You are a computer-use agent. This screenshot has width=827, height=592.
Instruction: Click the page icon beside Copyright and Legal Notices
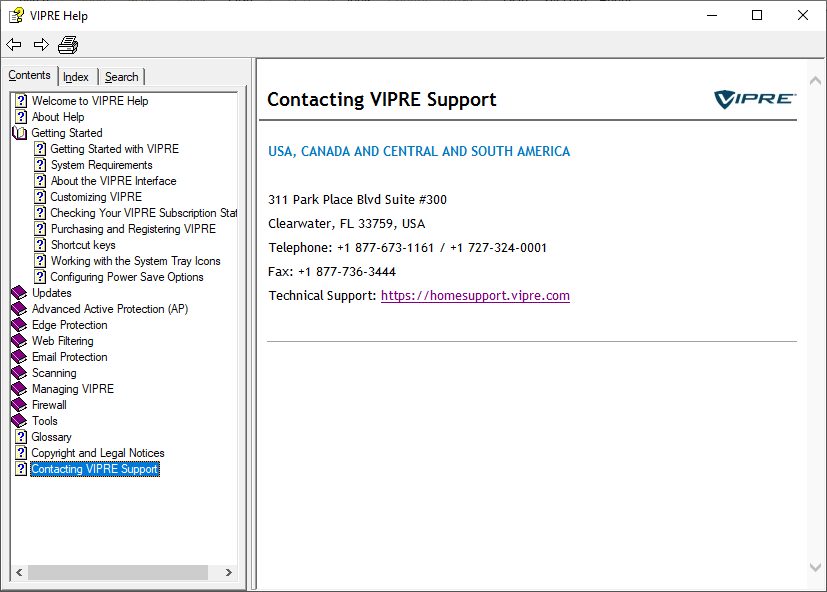tap(21, 453)
